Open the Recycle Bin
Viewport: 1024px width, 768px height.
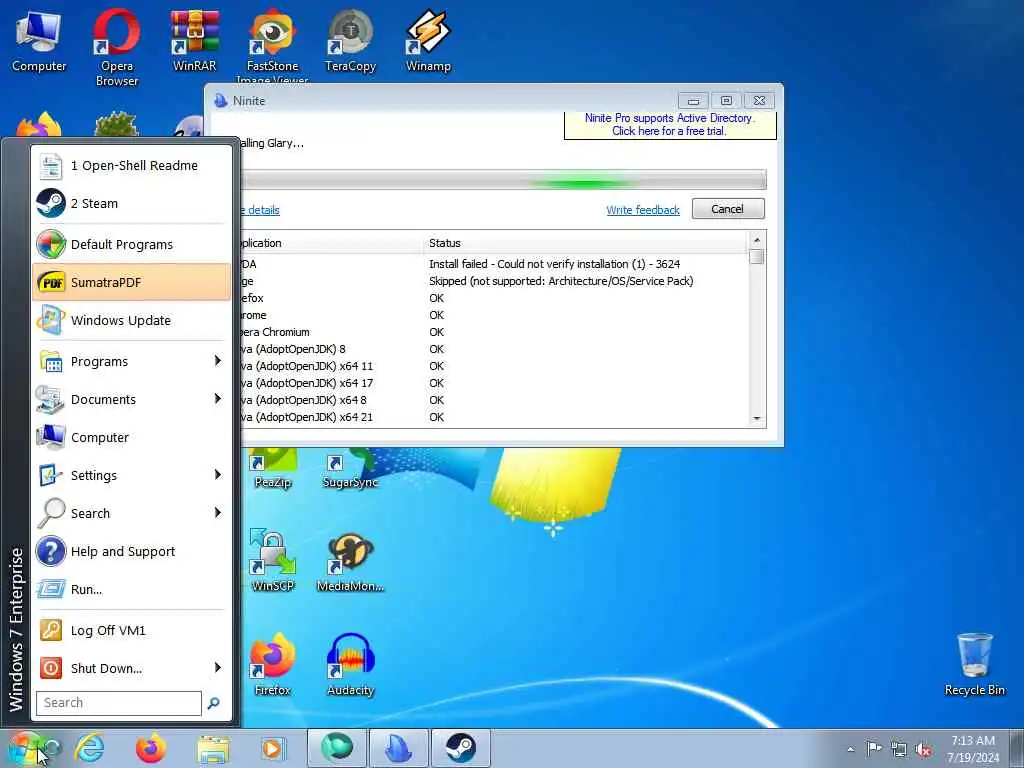click(x=974, y=665)
